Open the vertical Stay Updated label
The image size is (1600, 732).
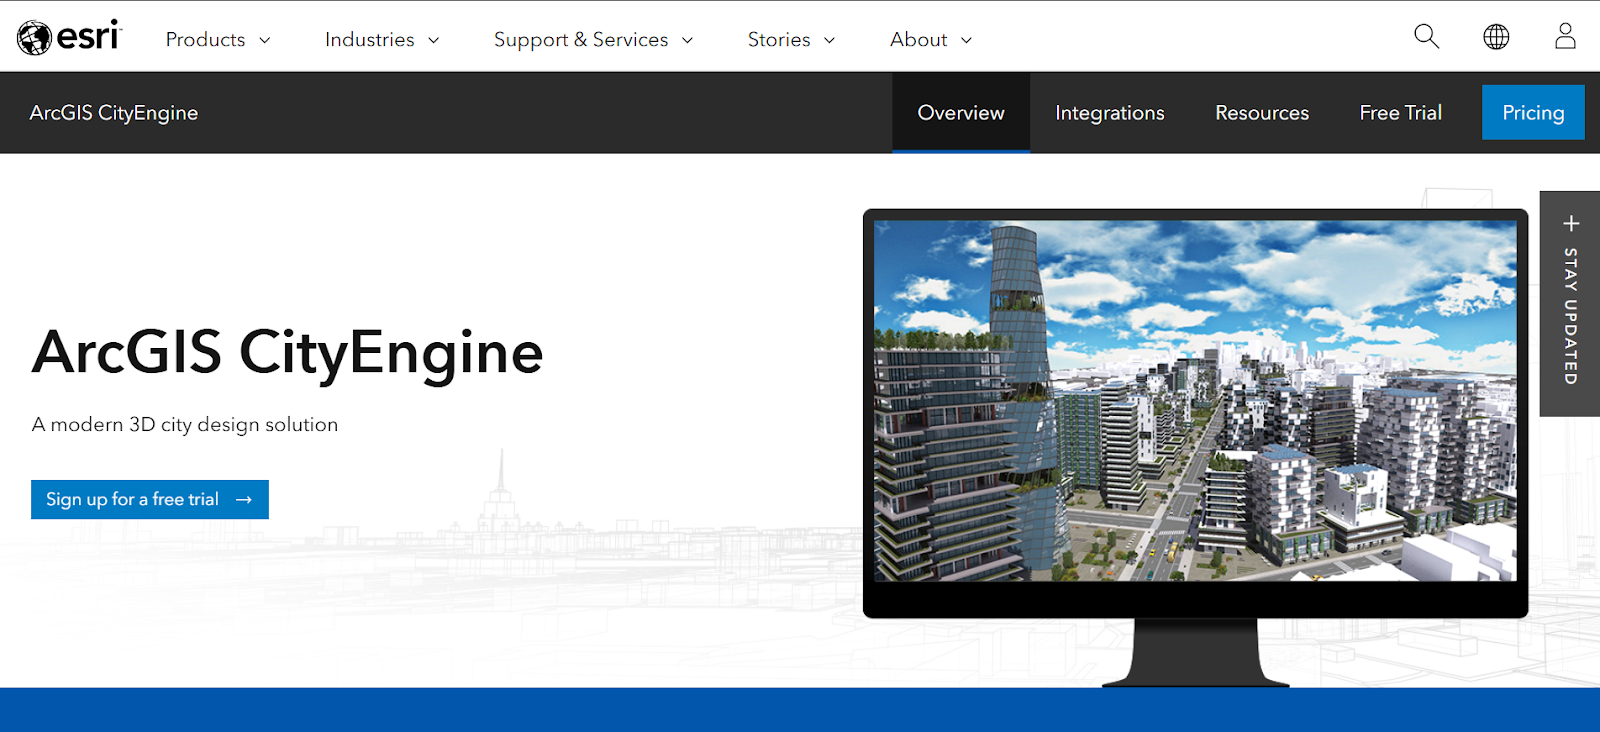point(1571,316)
